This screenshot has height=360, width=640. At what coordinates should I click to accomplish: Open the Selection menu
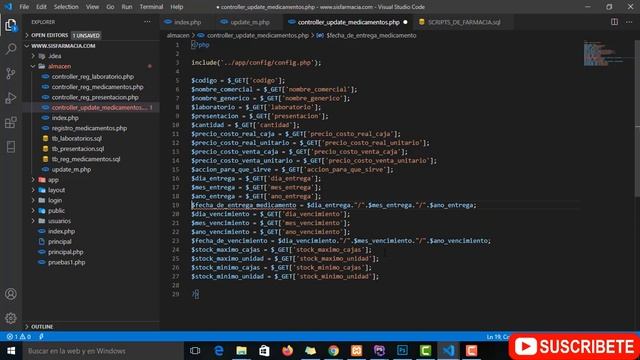(x=66, y=7)
